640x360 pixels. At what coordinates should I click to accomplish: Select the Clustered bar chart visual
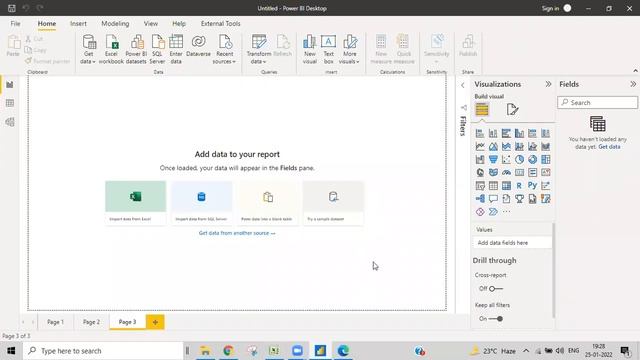[506, 133]
